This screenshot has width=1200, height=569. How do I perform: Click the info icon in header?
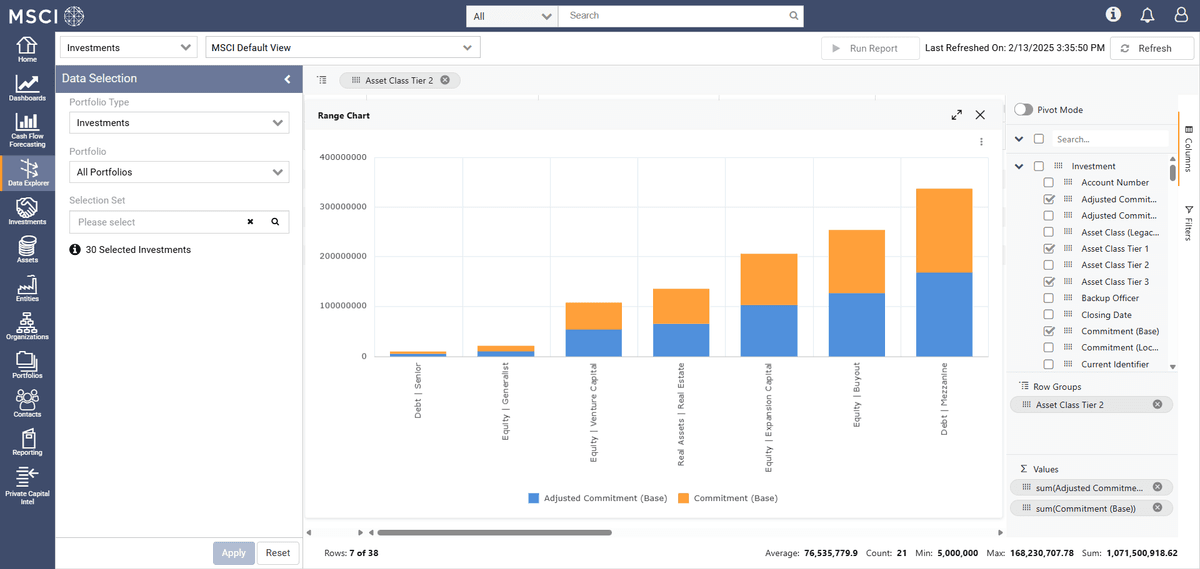(x=1113, y=15)
